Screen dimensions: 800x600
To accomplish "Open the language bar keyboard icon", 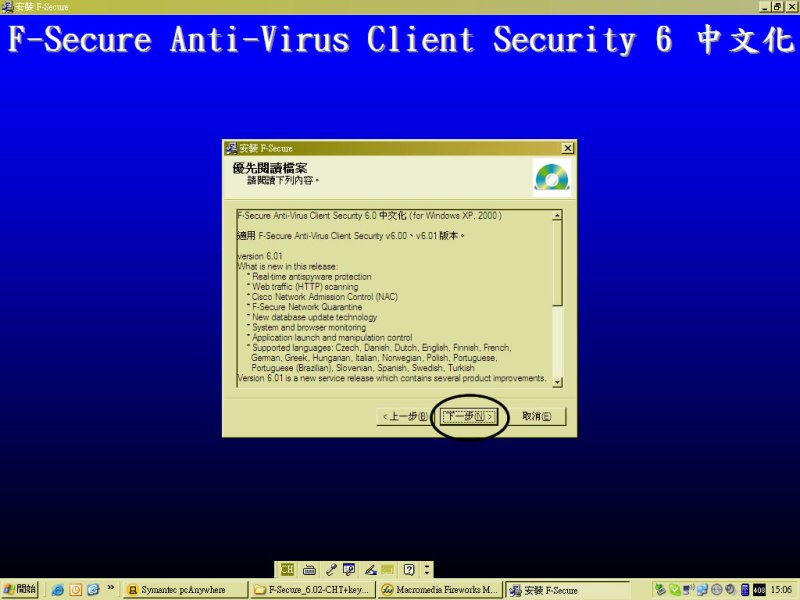I will tap(309, 569).
